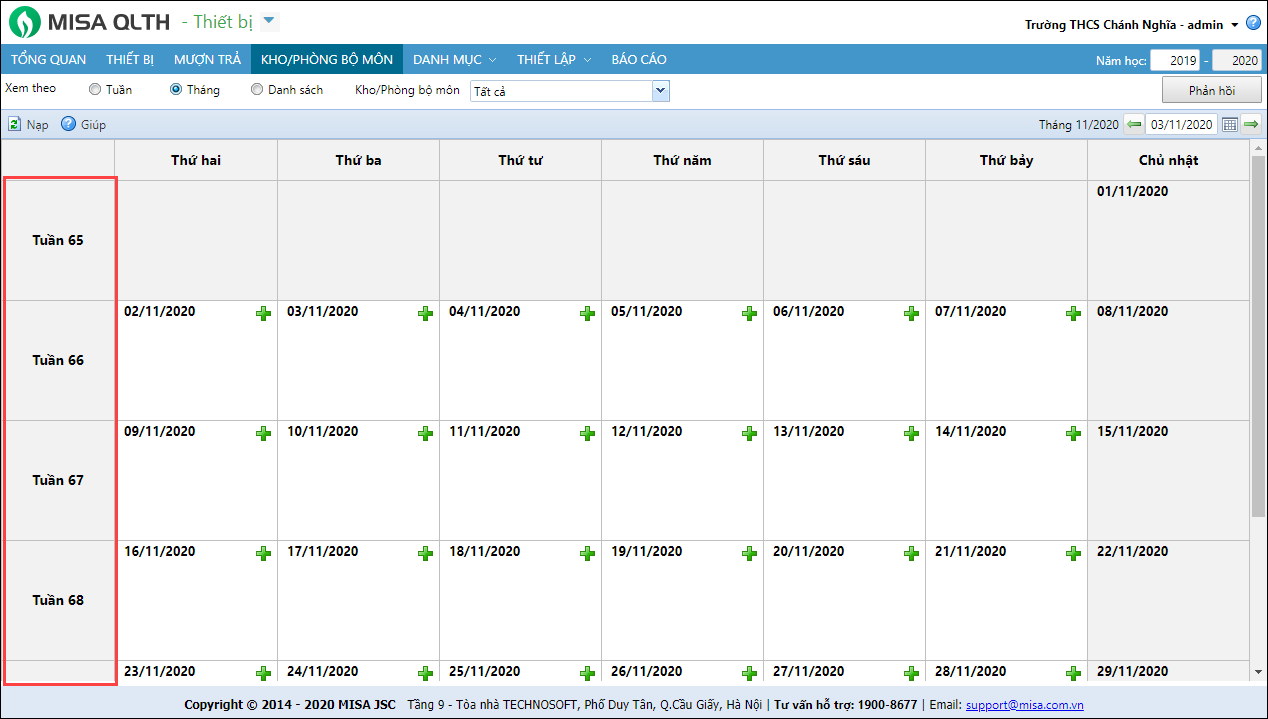Screen dimensions: 1268x719
Task: Add entry on 11/11/2020 with plus icon
Action: click(587, 433)
